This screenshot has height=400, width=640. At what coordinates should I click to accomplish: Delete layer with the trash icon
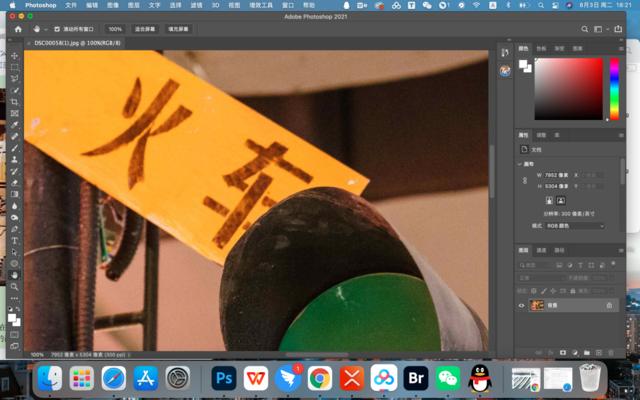coord(611,353)
